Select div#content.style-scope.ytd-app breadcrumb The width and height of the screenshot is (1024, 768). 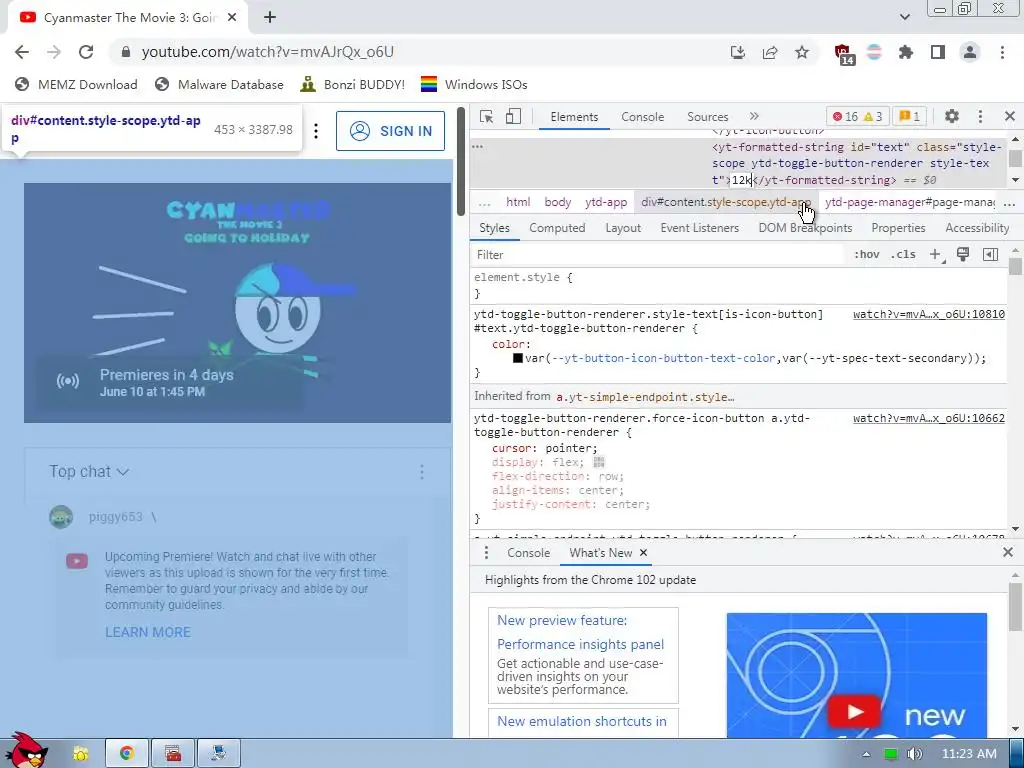(726, 202)
